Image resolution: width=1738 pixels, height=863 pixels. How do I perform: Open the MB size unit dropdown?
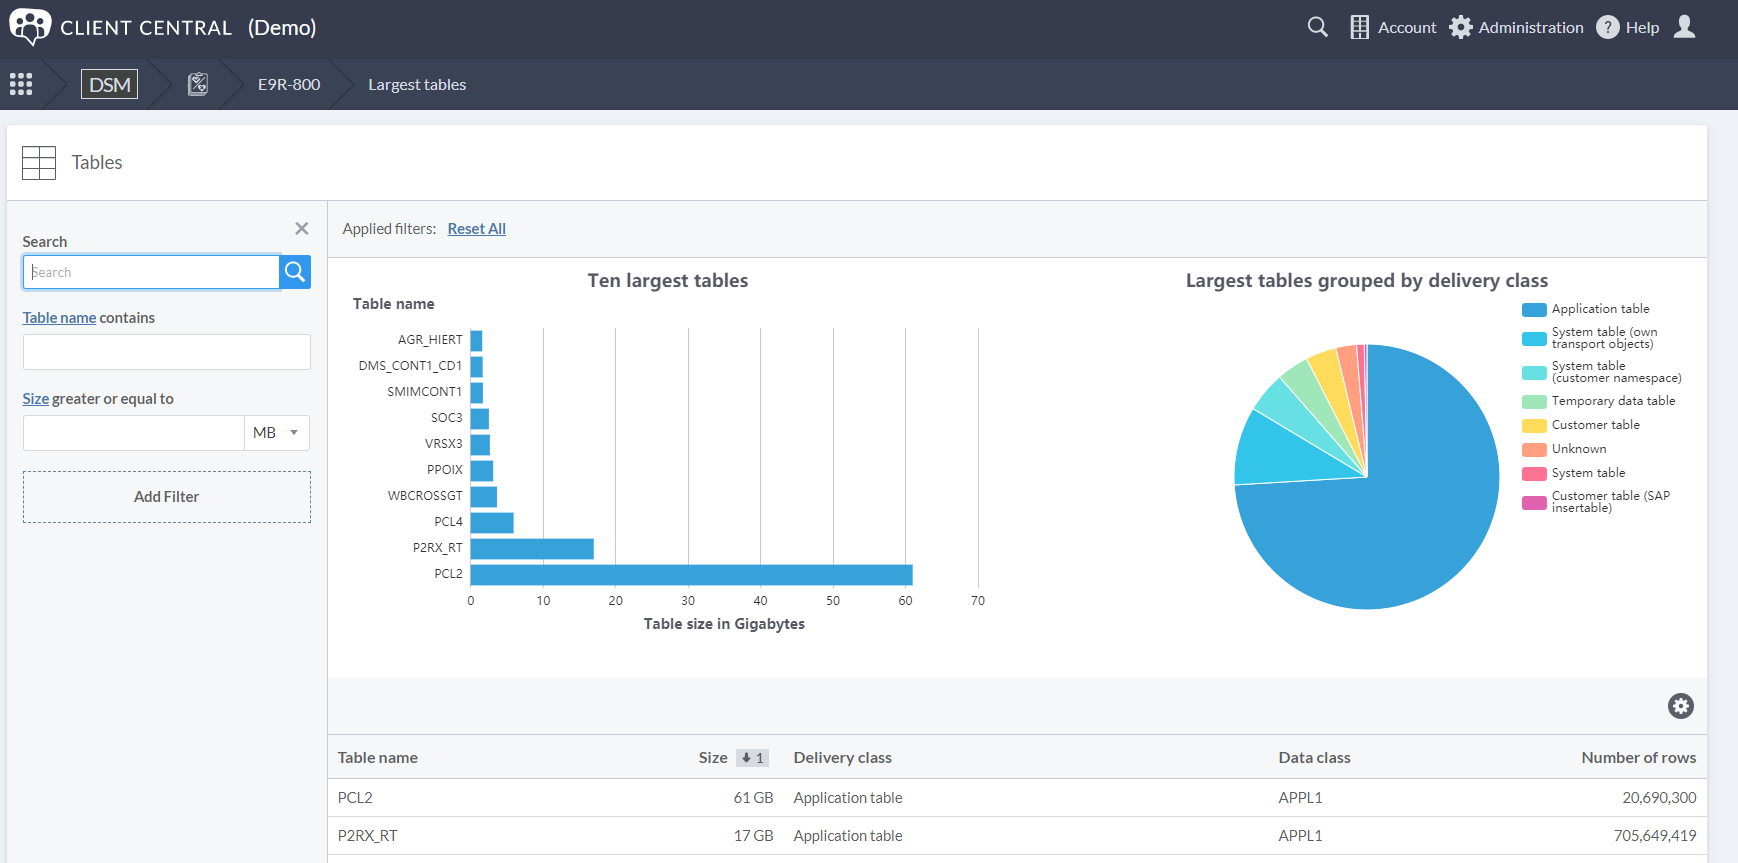277,433
